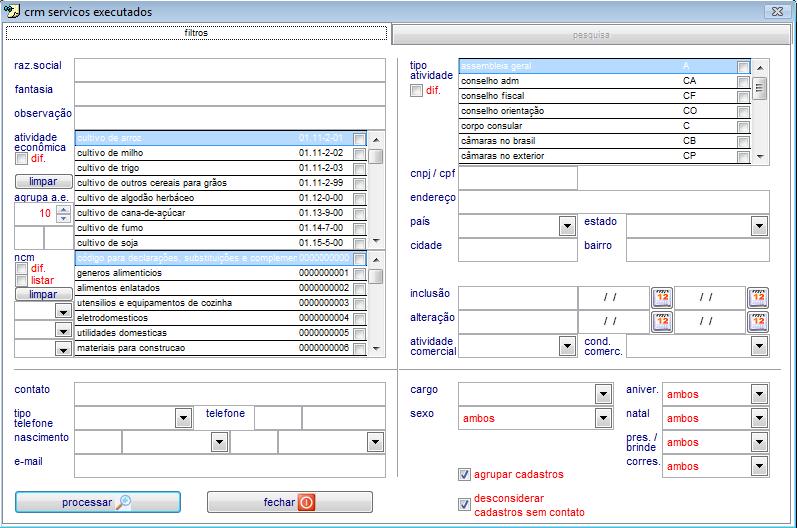Expand the estado dropdown
This screenshot has height=528, width=797.
[x=759, y=227]
